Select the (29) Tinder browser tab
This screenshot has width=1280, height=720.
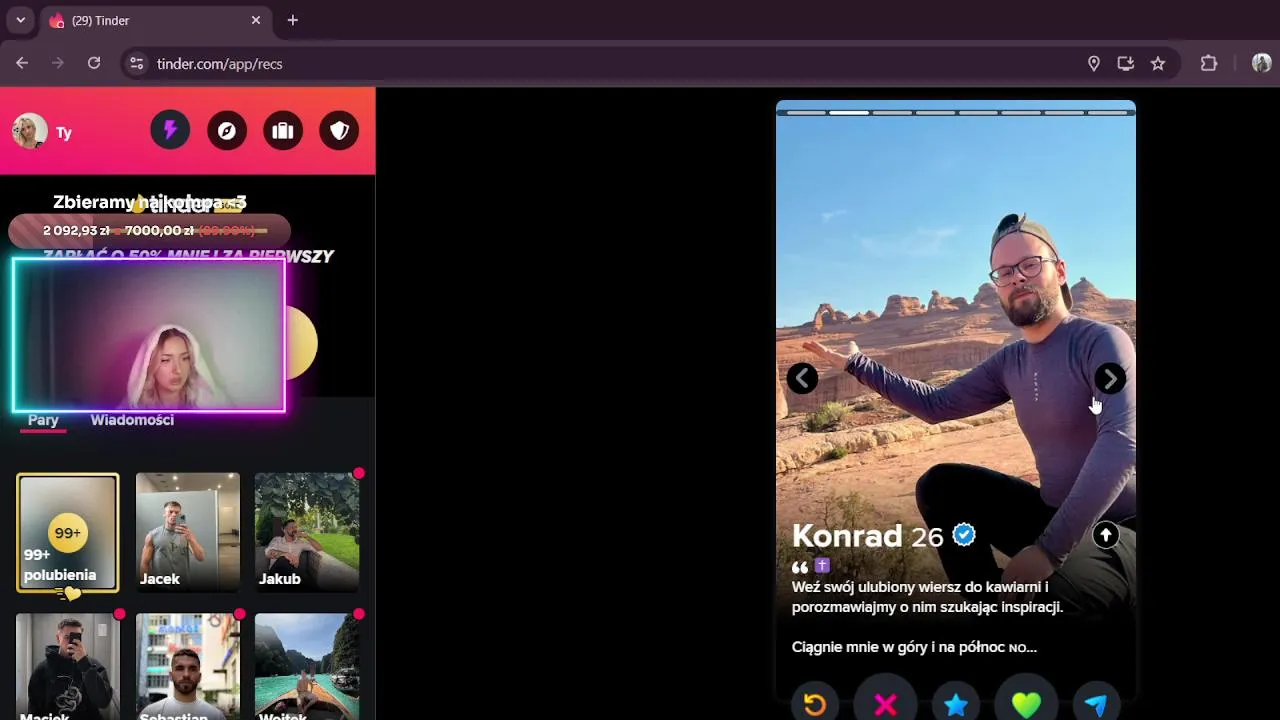tap(155, 20)
